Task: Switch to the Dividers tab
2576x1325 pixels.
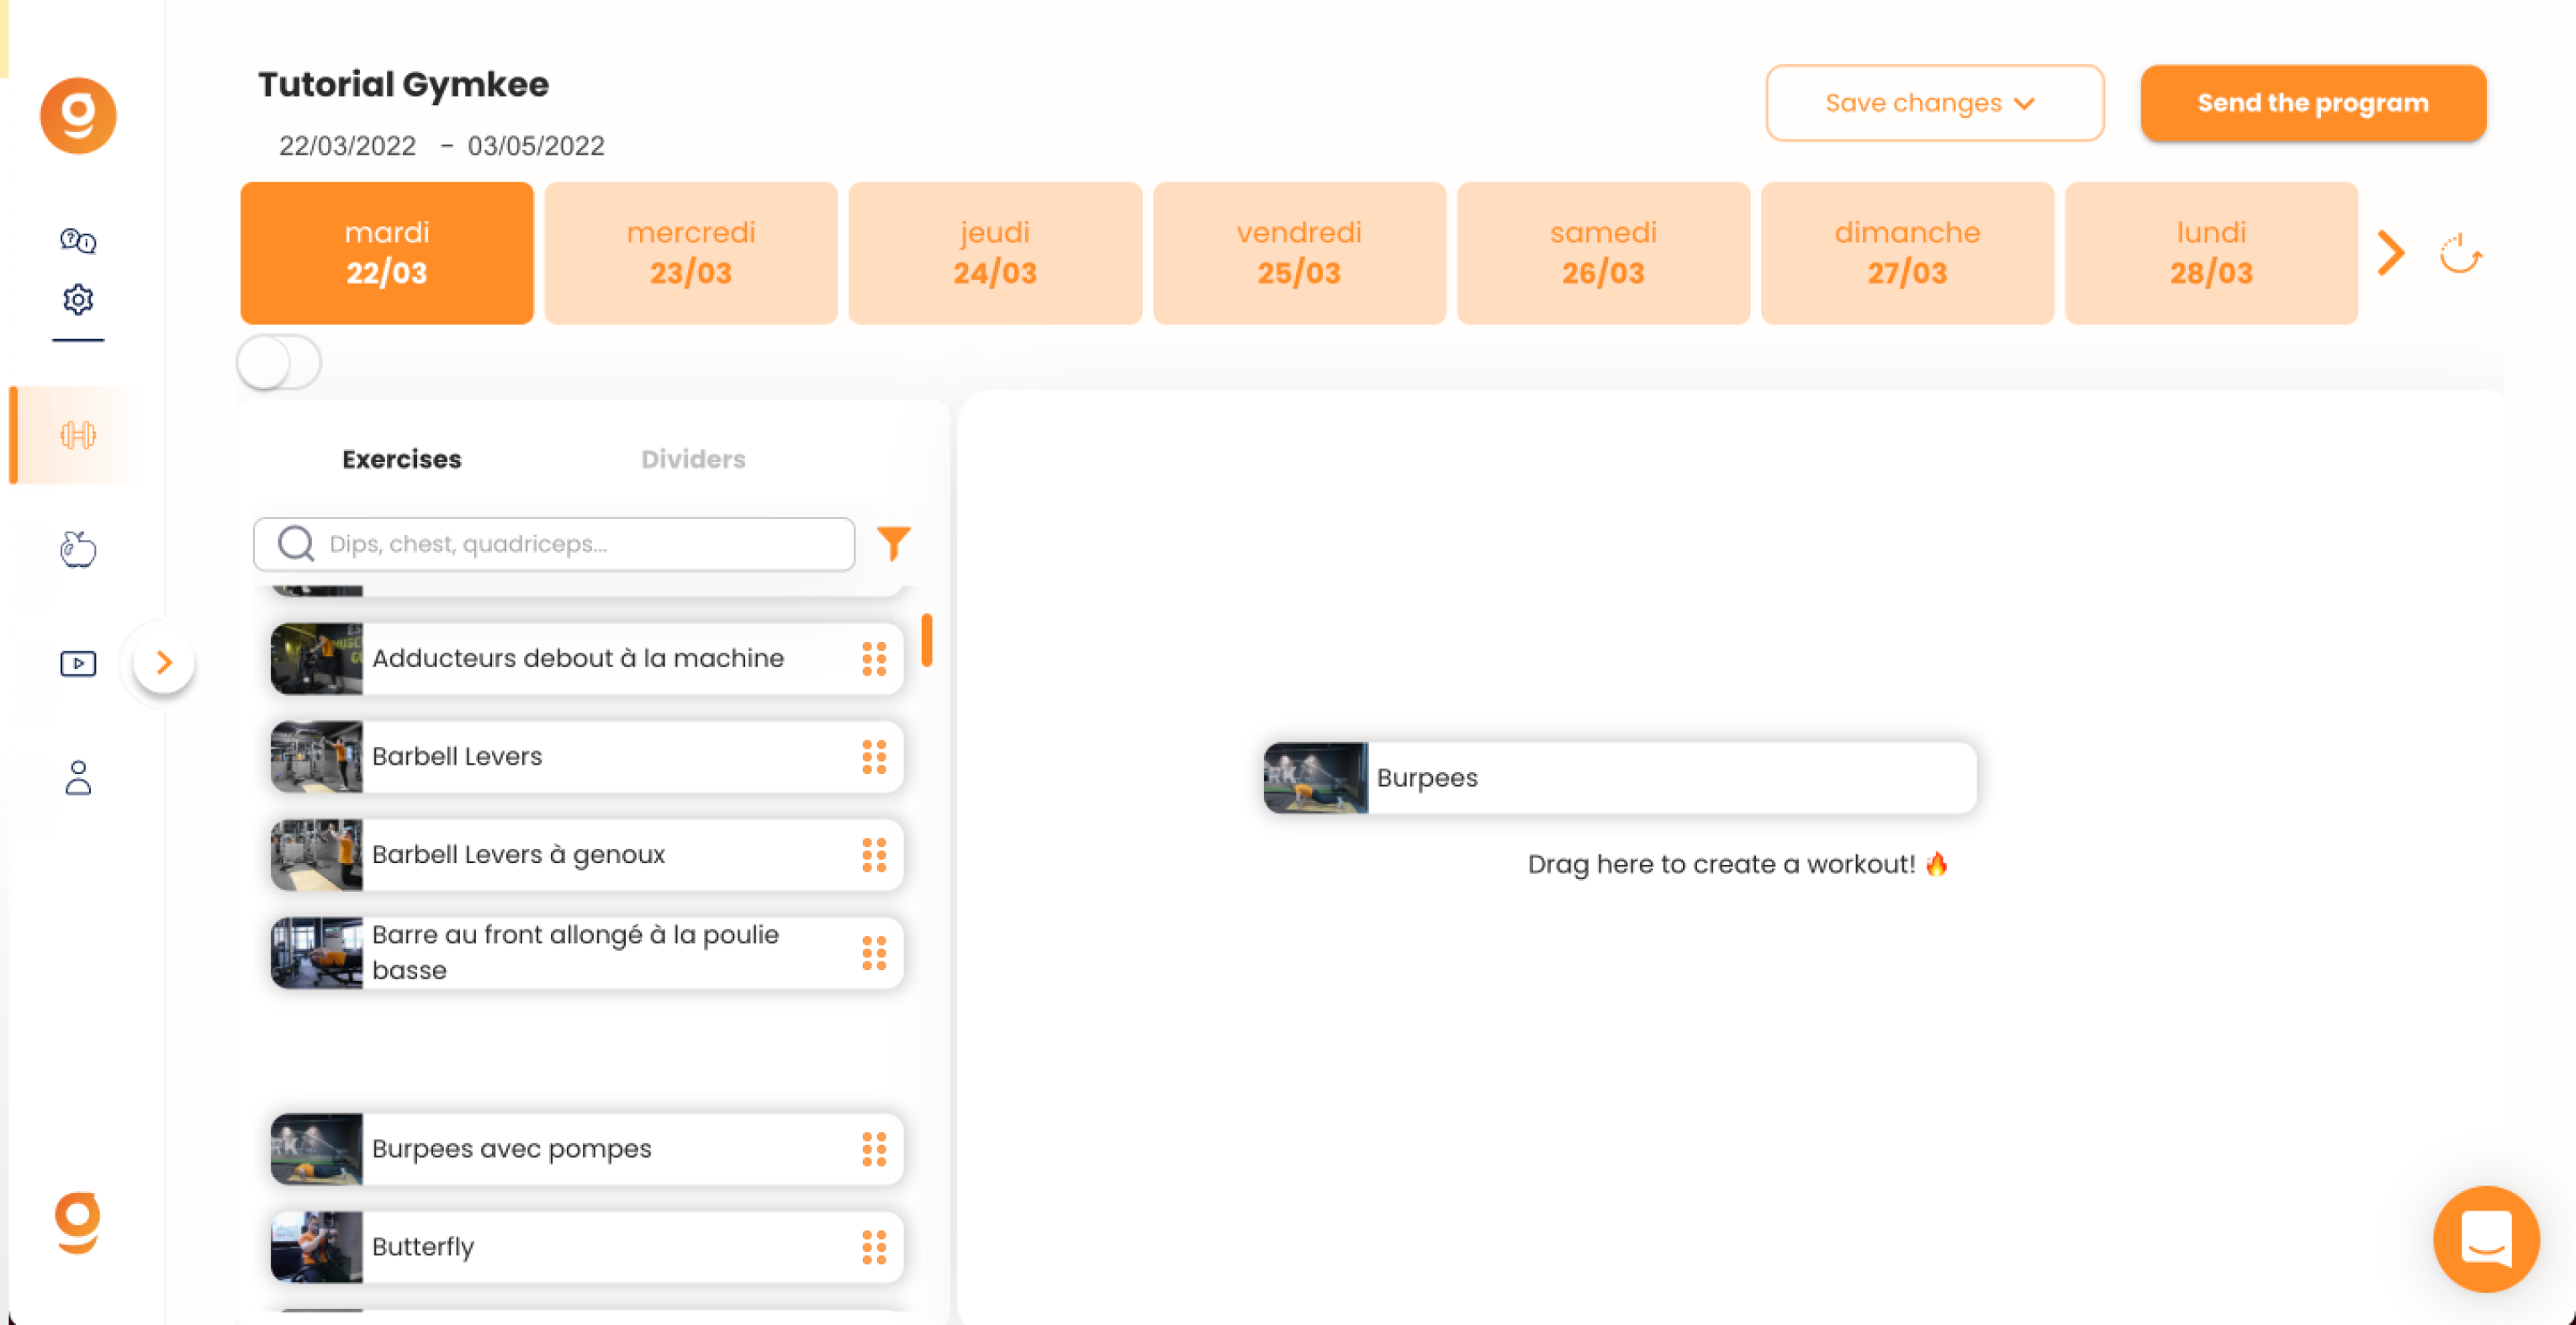Action: 693,459
